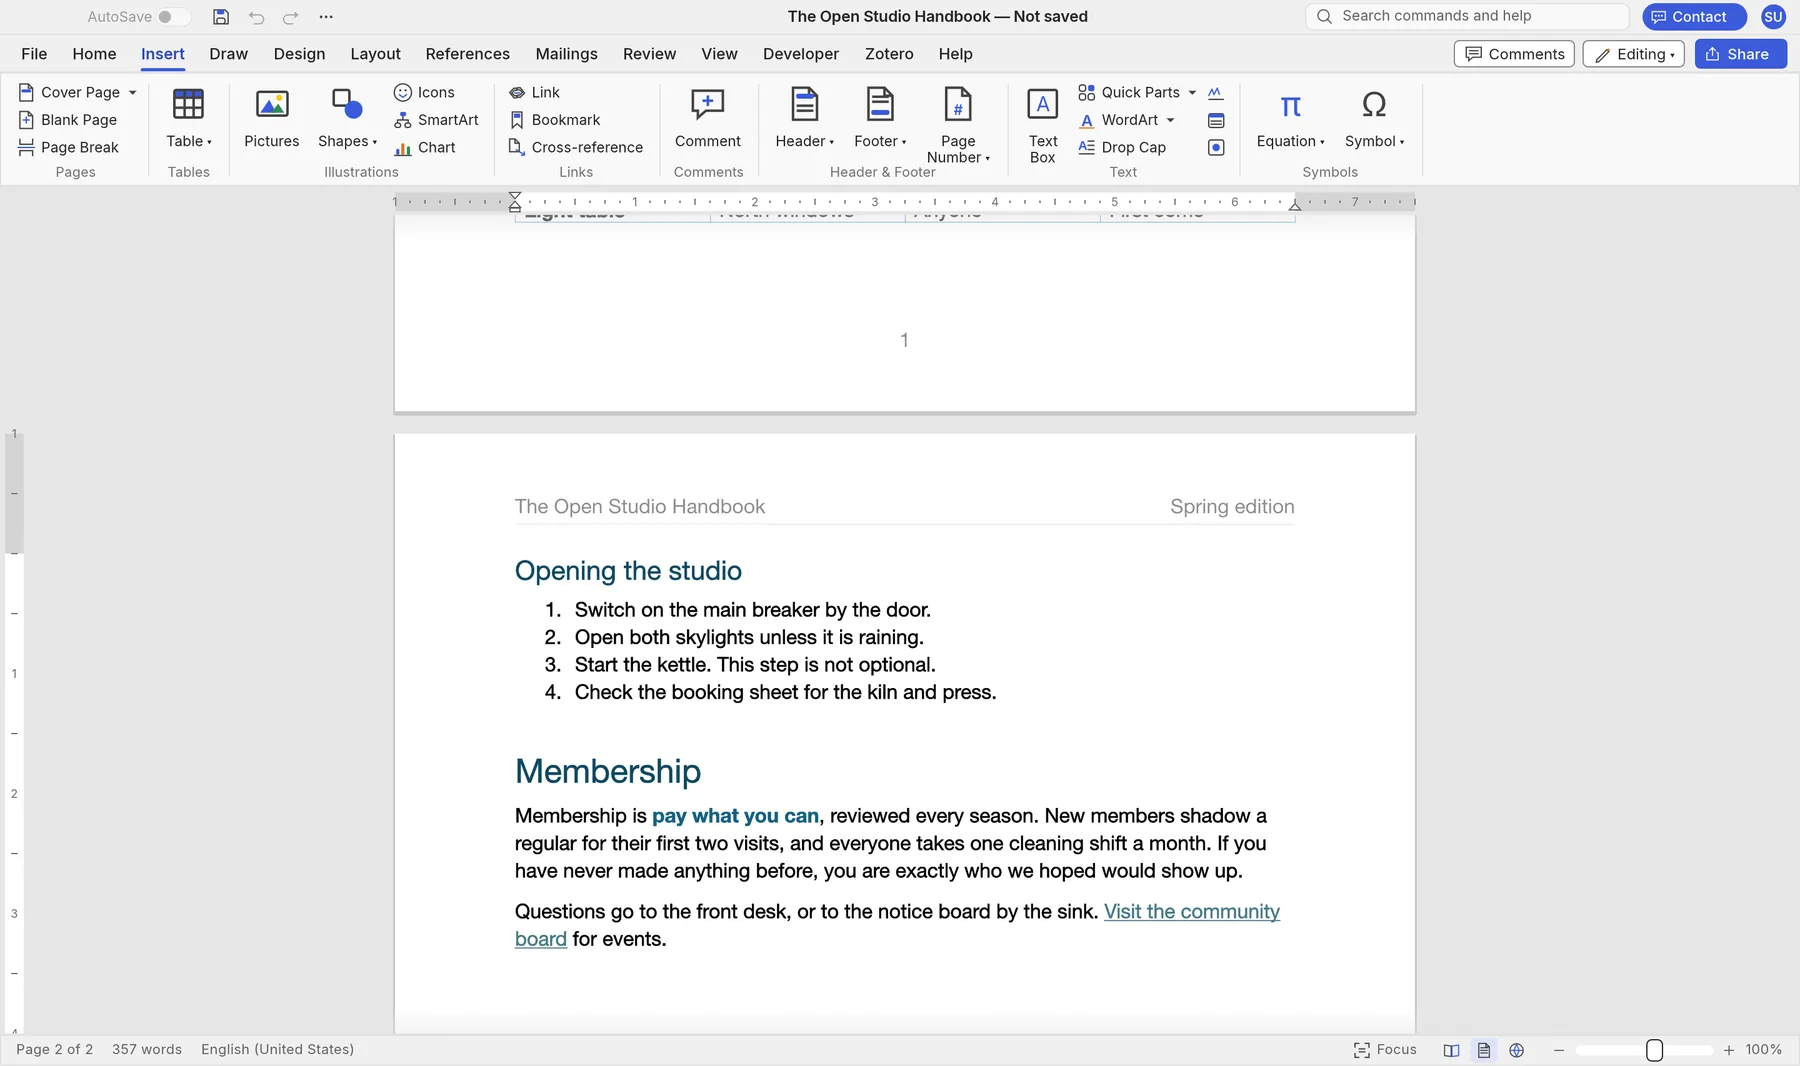Save the document with the disk icon
The width and height of the screenshot is (1800, 1066).
click(x=221, y=17)
